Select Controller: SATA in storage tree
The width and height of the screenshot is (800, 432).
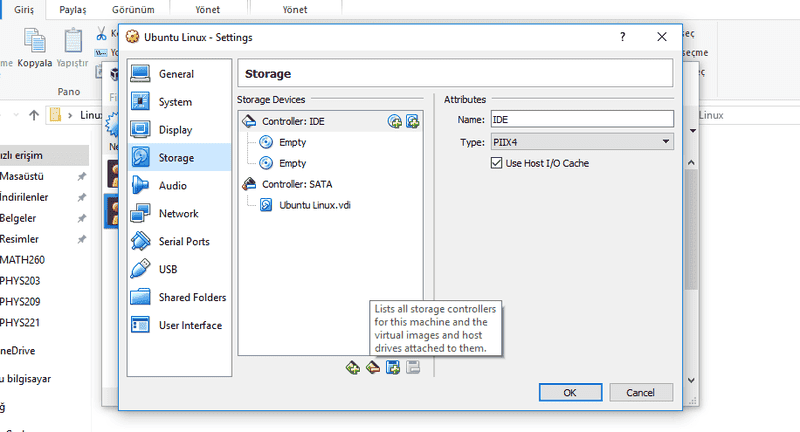(296, 184)
